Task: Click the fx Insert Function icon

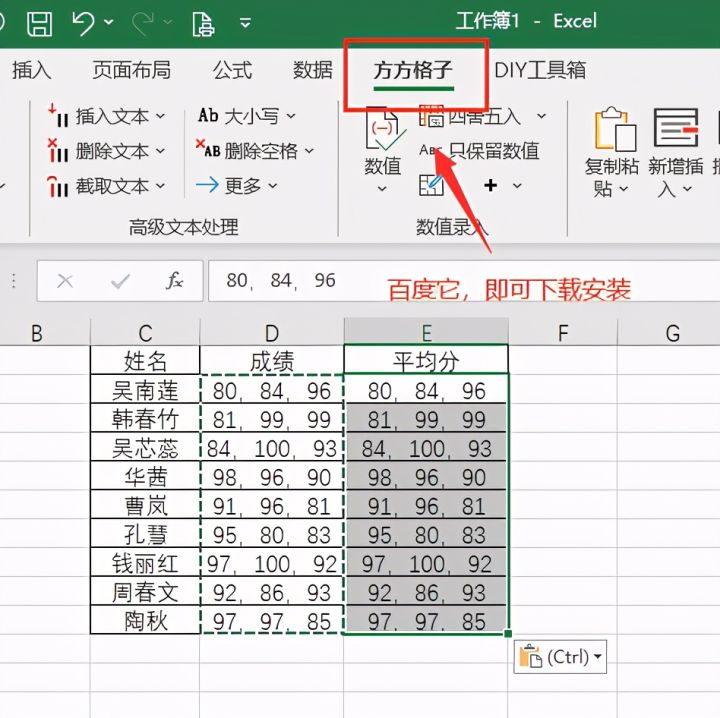Action: (174, 280)
